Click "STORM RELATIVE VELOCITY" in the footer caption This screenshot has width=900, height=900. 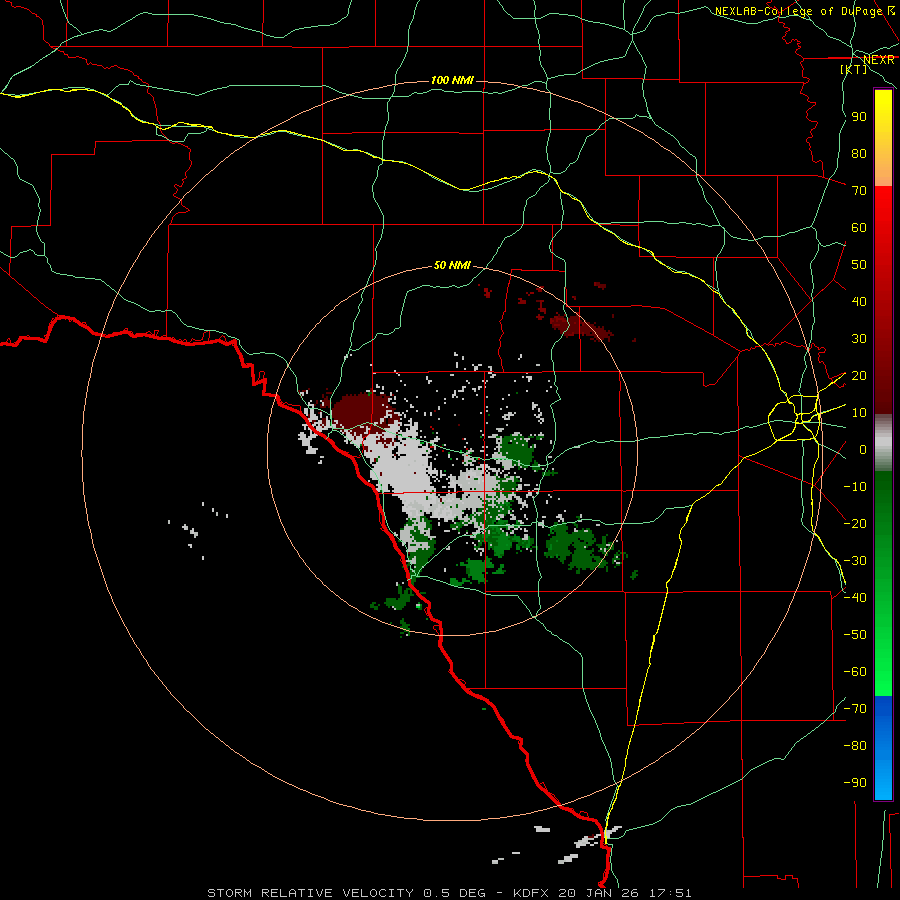(x=312, y=893)
